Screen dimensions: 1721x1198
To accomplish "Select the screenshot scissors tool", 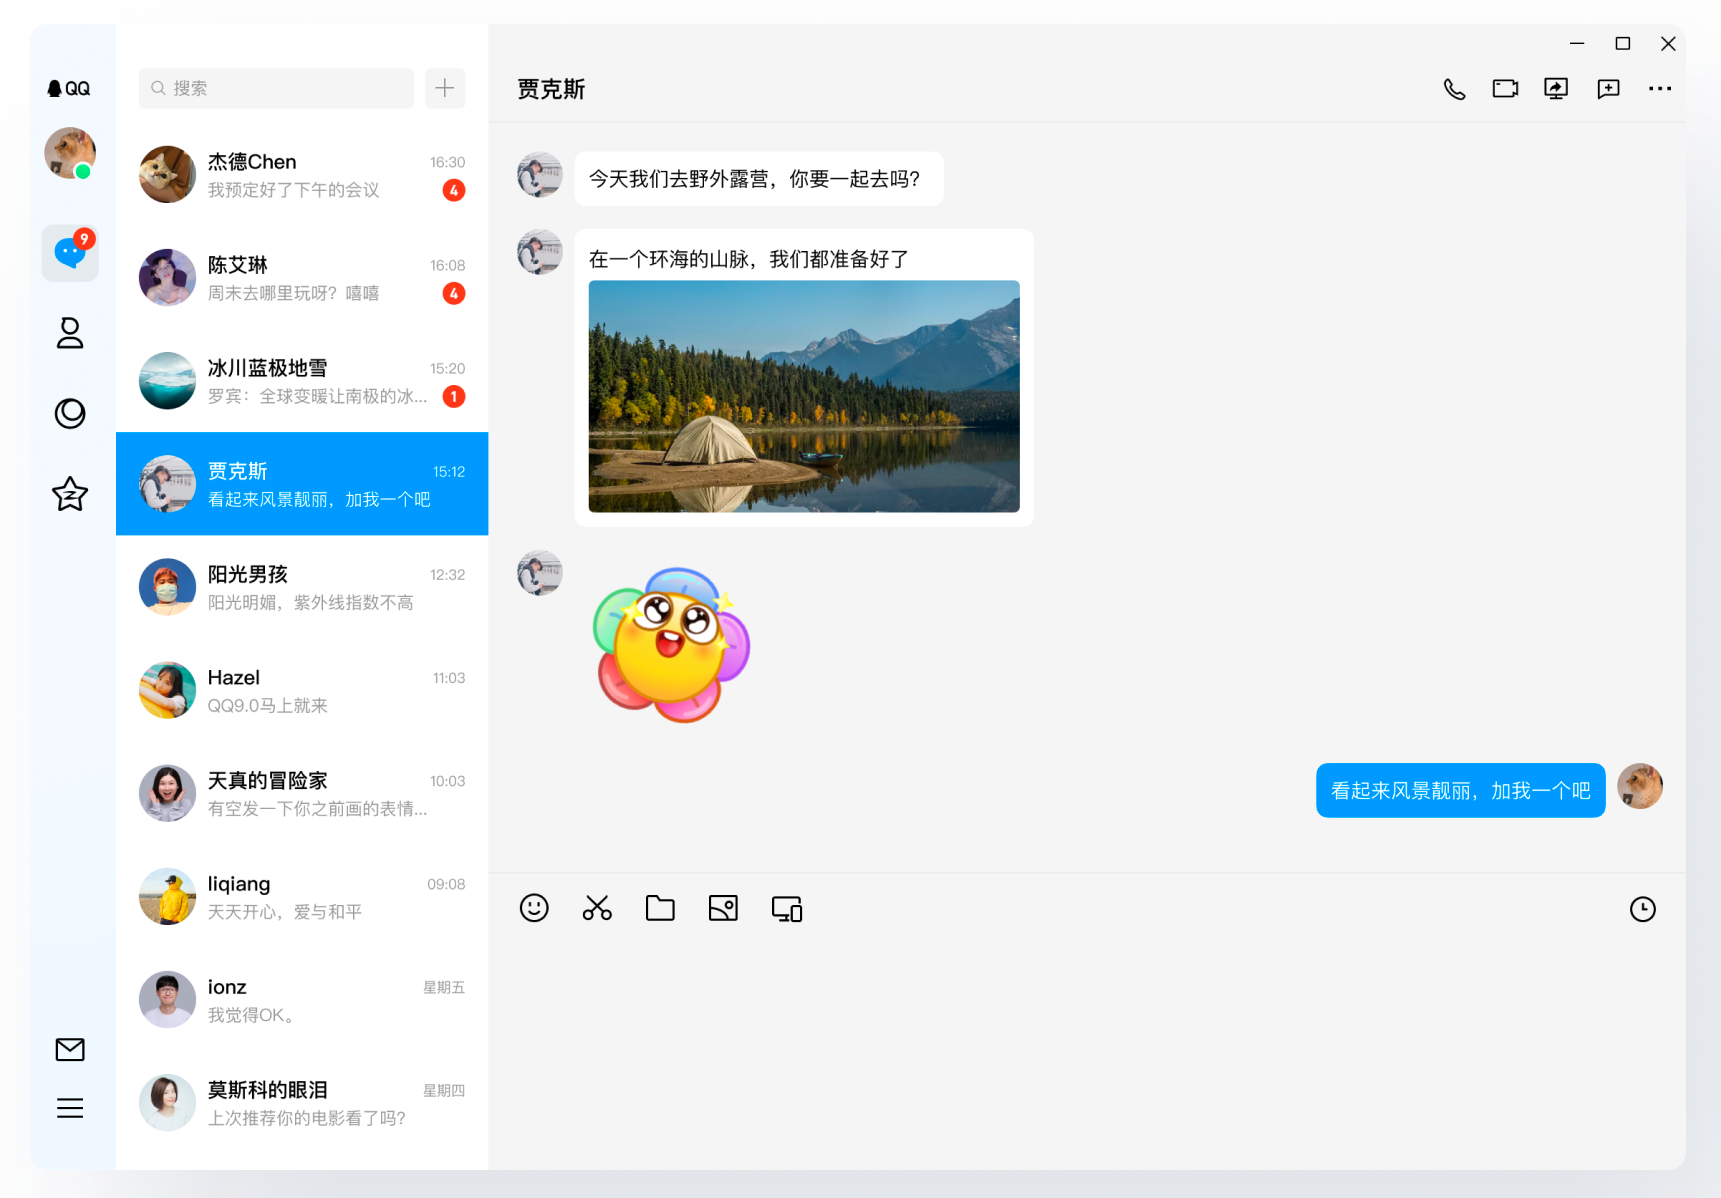I will click(597, 908).
